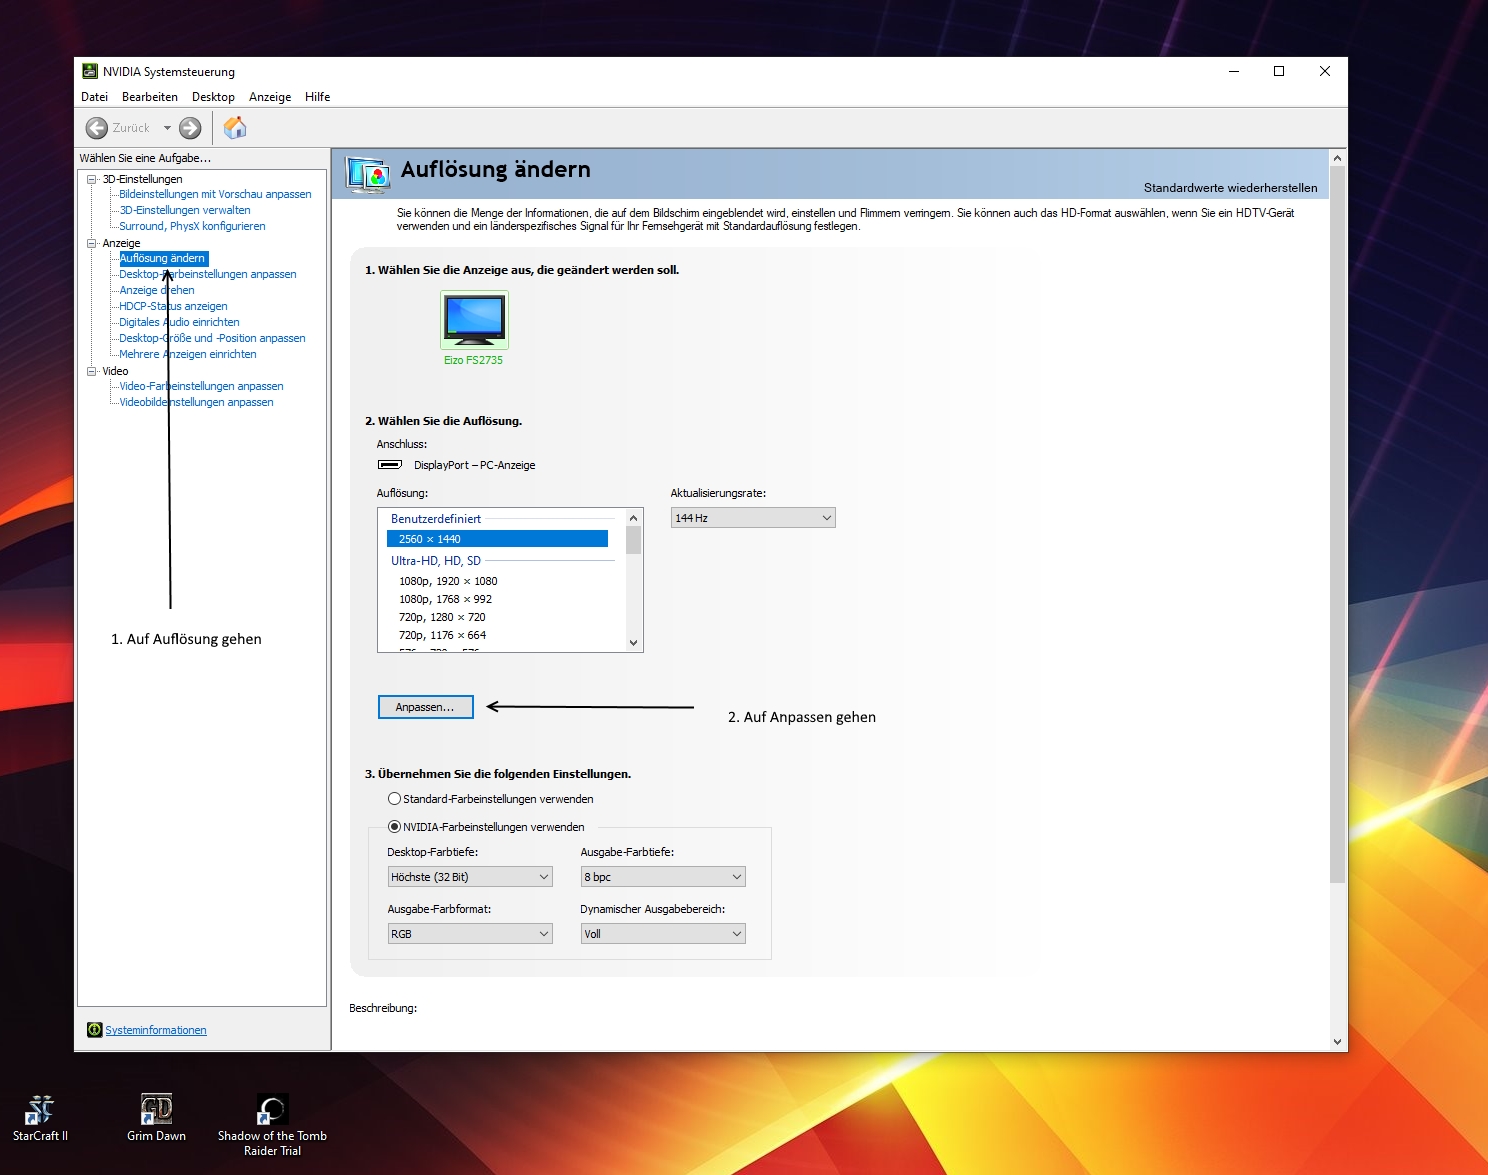Open the Ausgabe-Farbformat RGB dropdown

pos(470,934)
